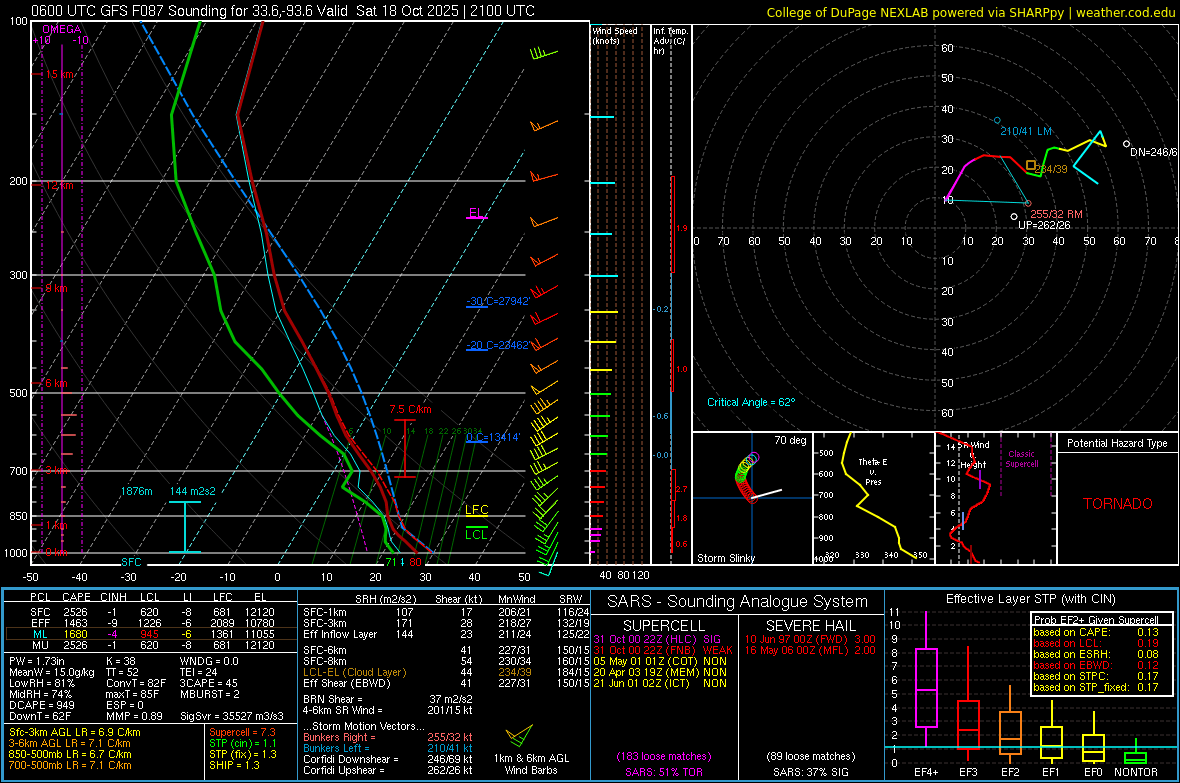This screenshot has height=783, width=1180.
Task: Click the 255/32 RM storm motion marker
Action: coord(1028,203)
